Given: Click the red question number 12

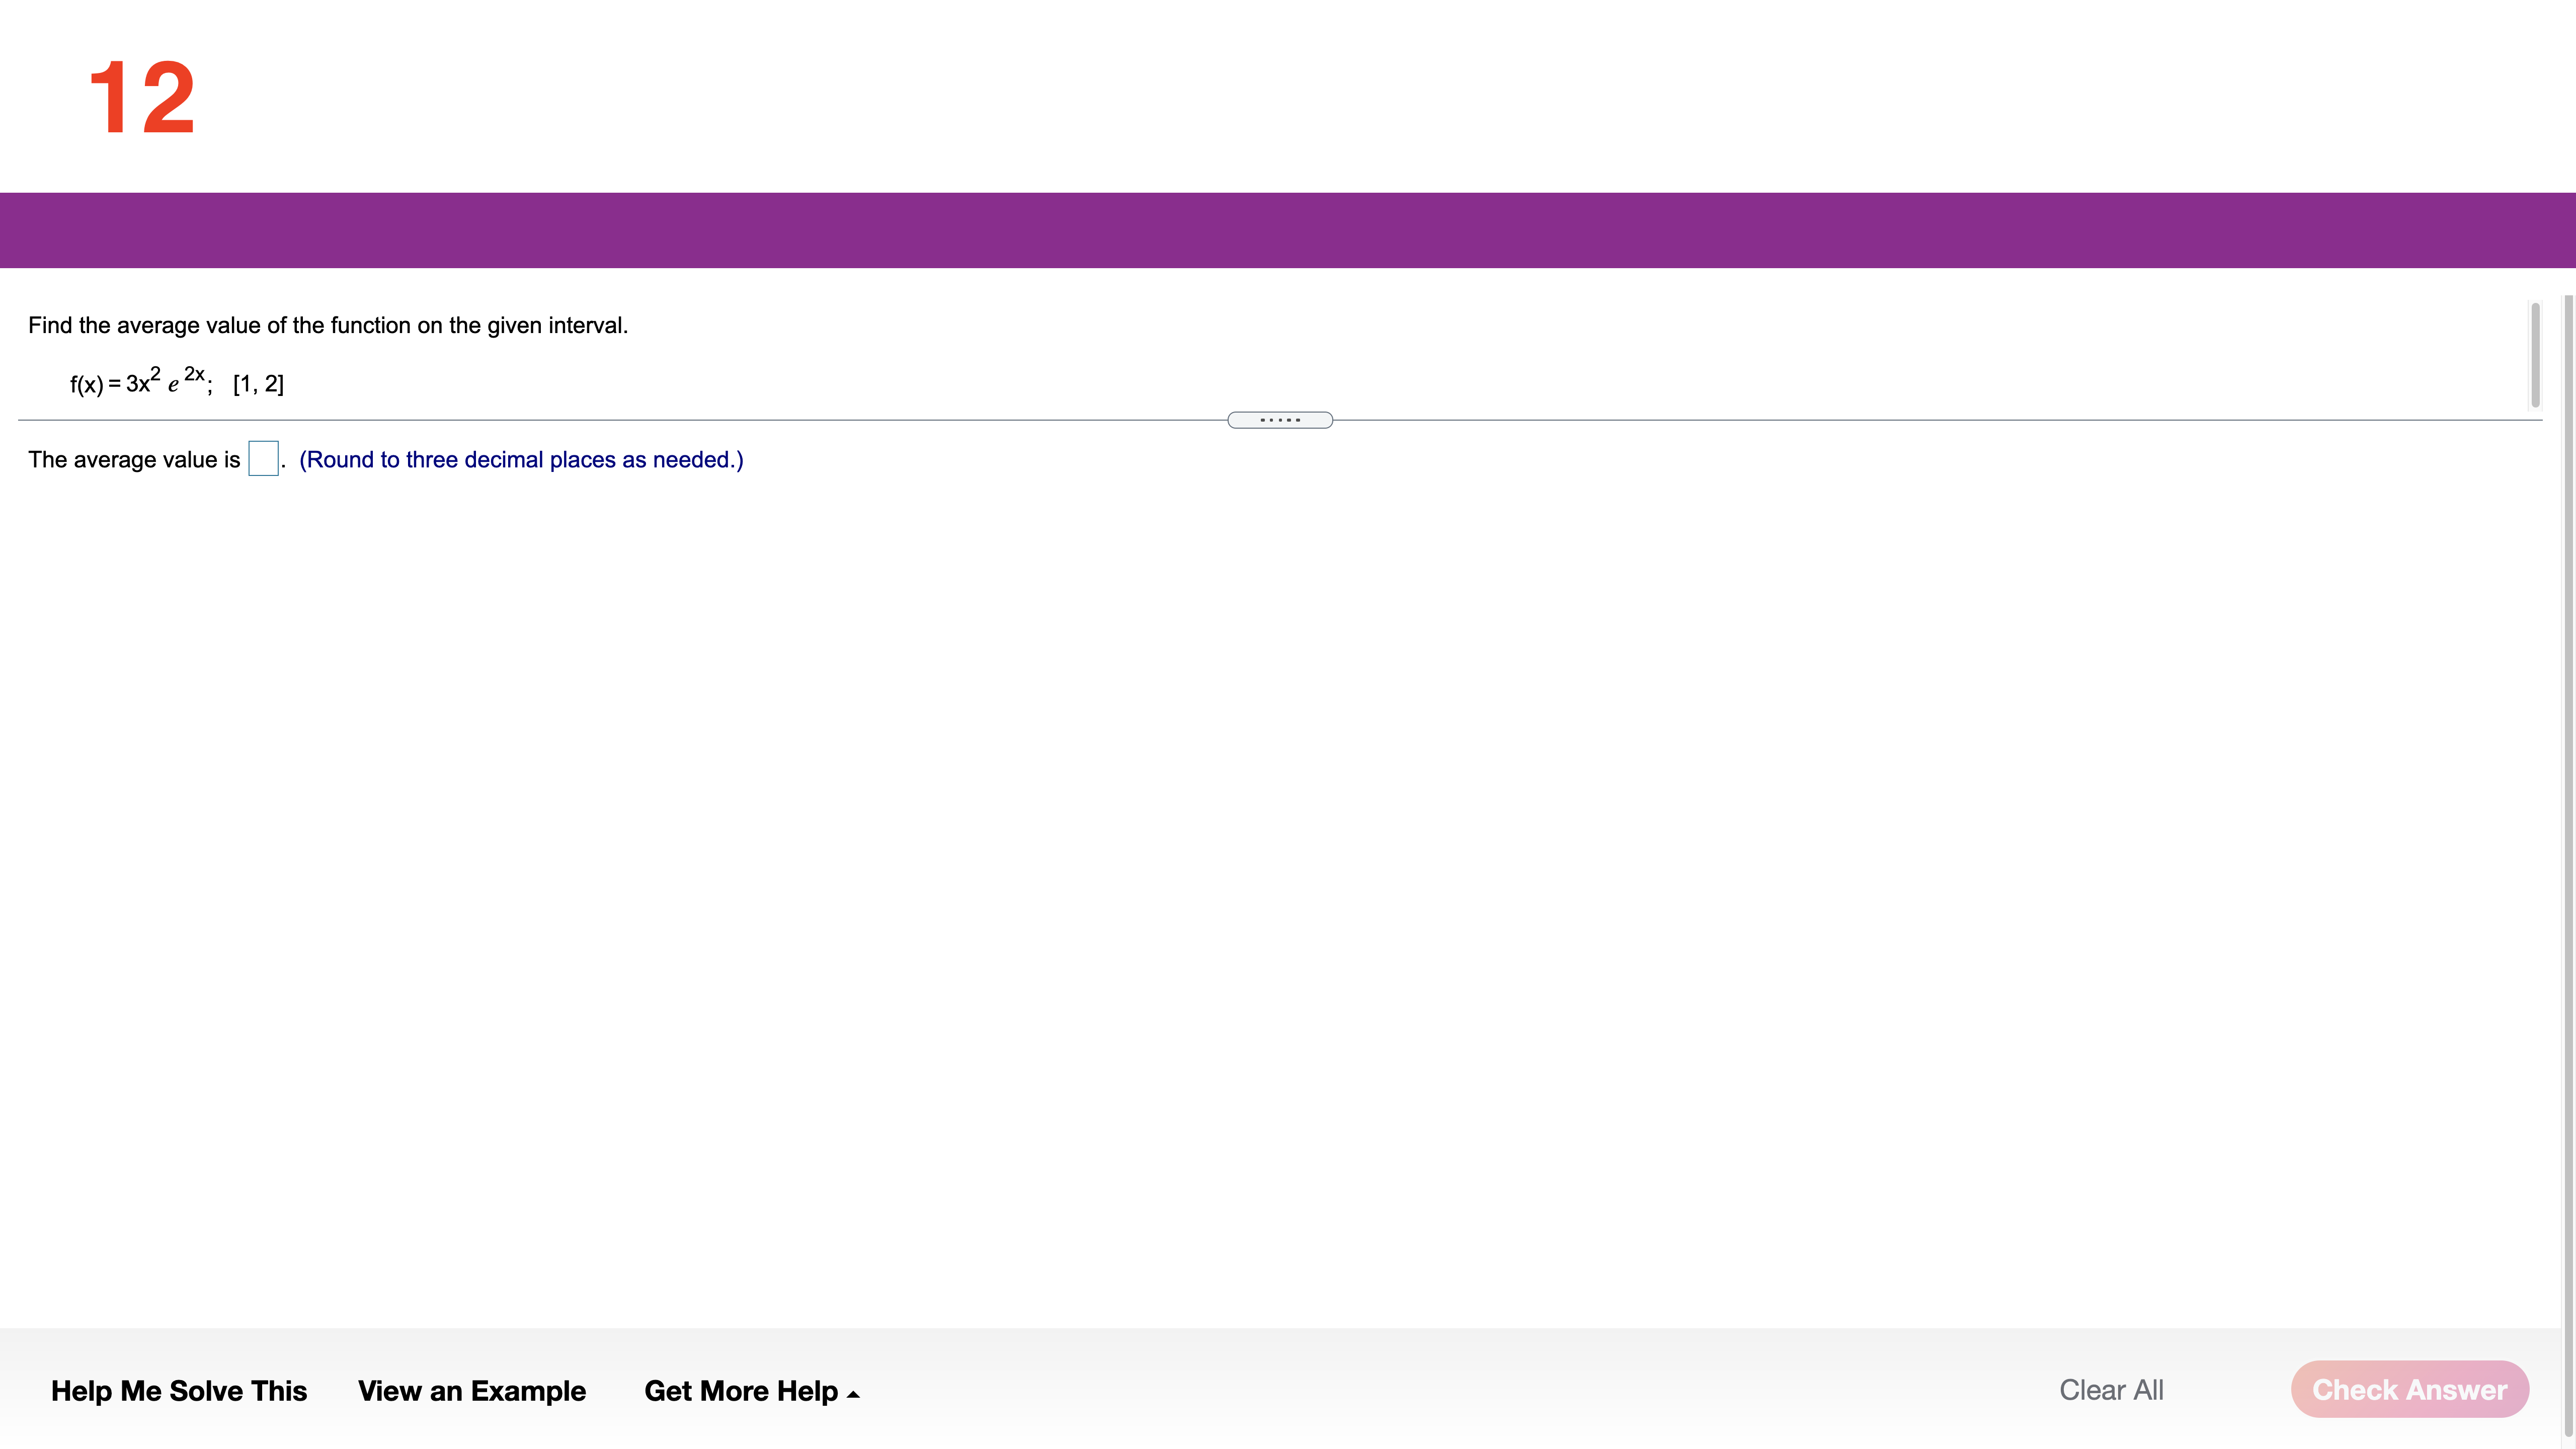Looking at the screenshot, I should (x=141, y=97).
